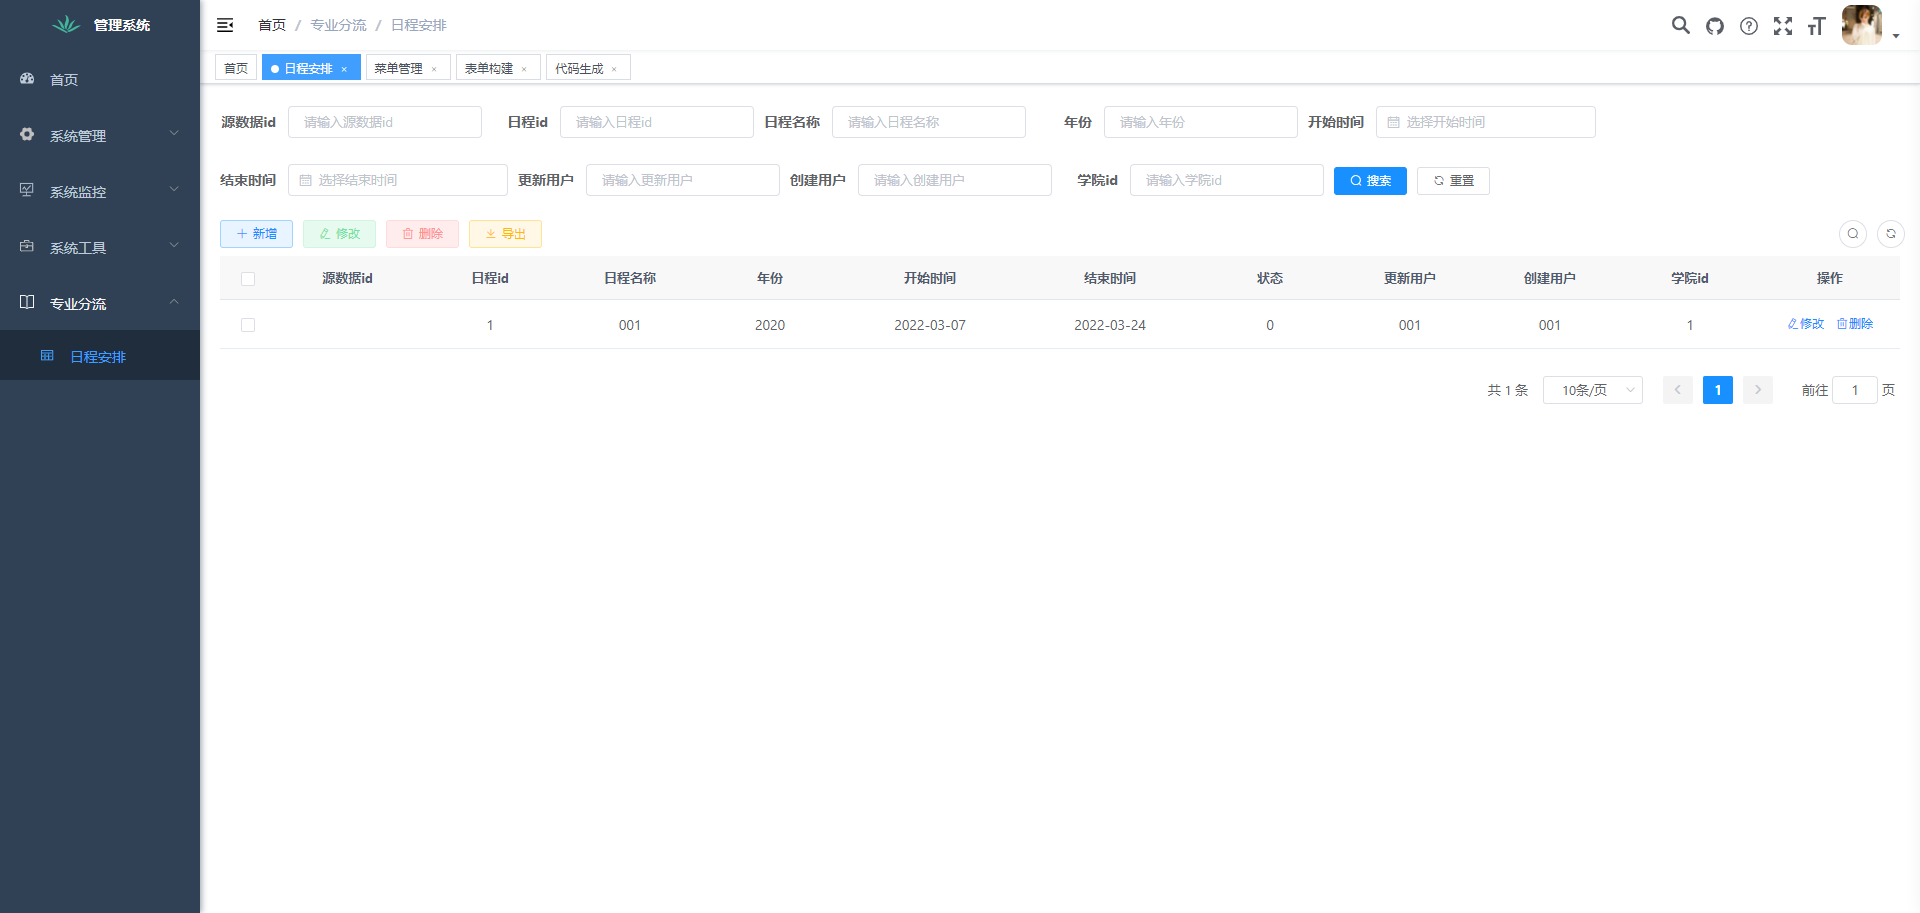Select 日程安排 in the sidebar
The width and height of the screenshot is (1920, 913).
click(x=100, y=356)
